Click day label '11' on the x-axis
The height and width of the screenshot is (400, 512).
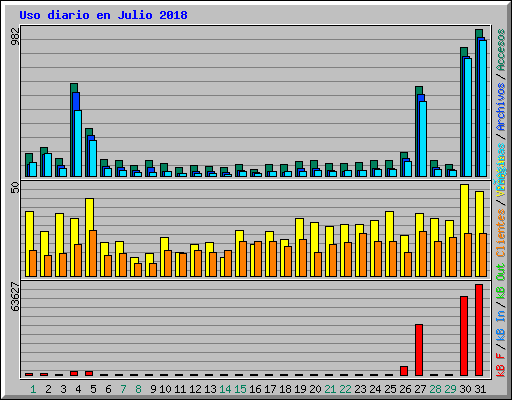[180, 389]
